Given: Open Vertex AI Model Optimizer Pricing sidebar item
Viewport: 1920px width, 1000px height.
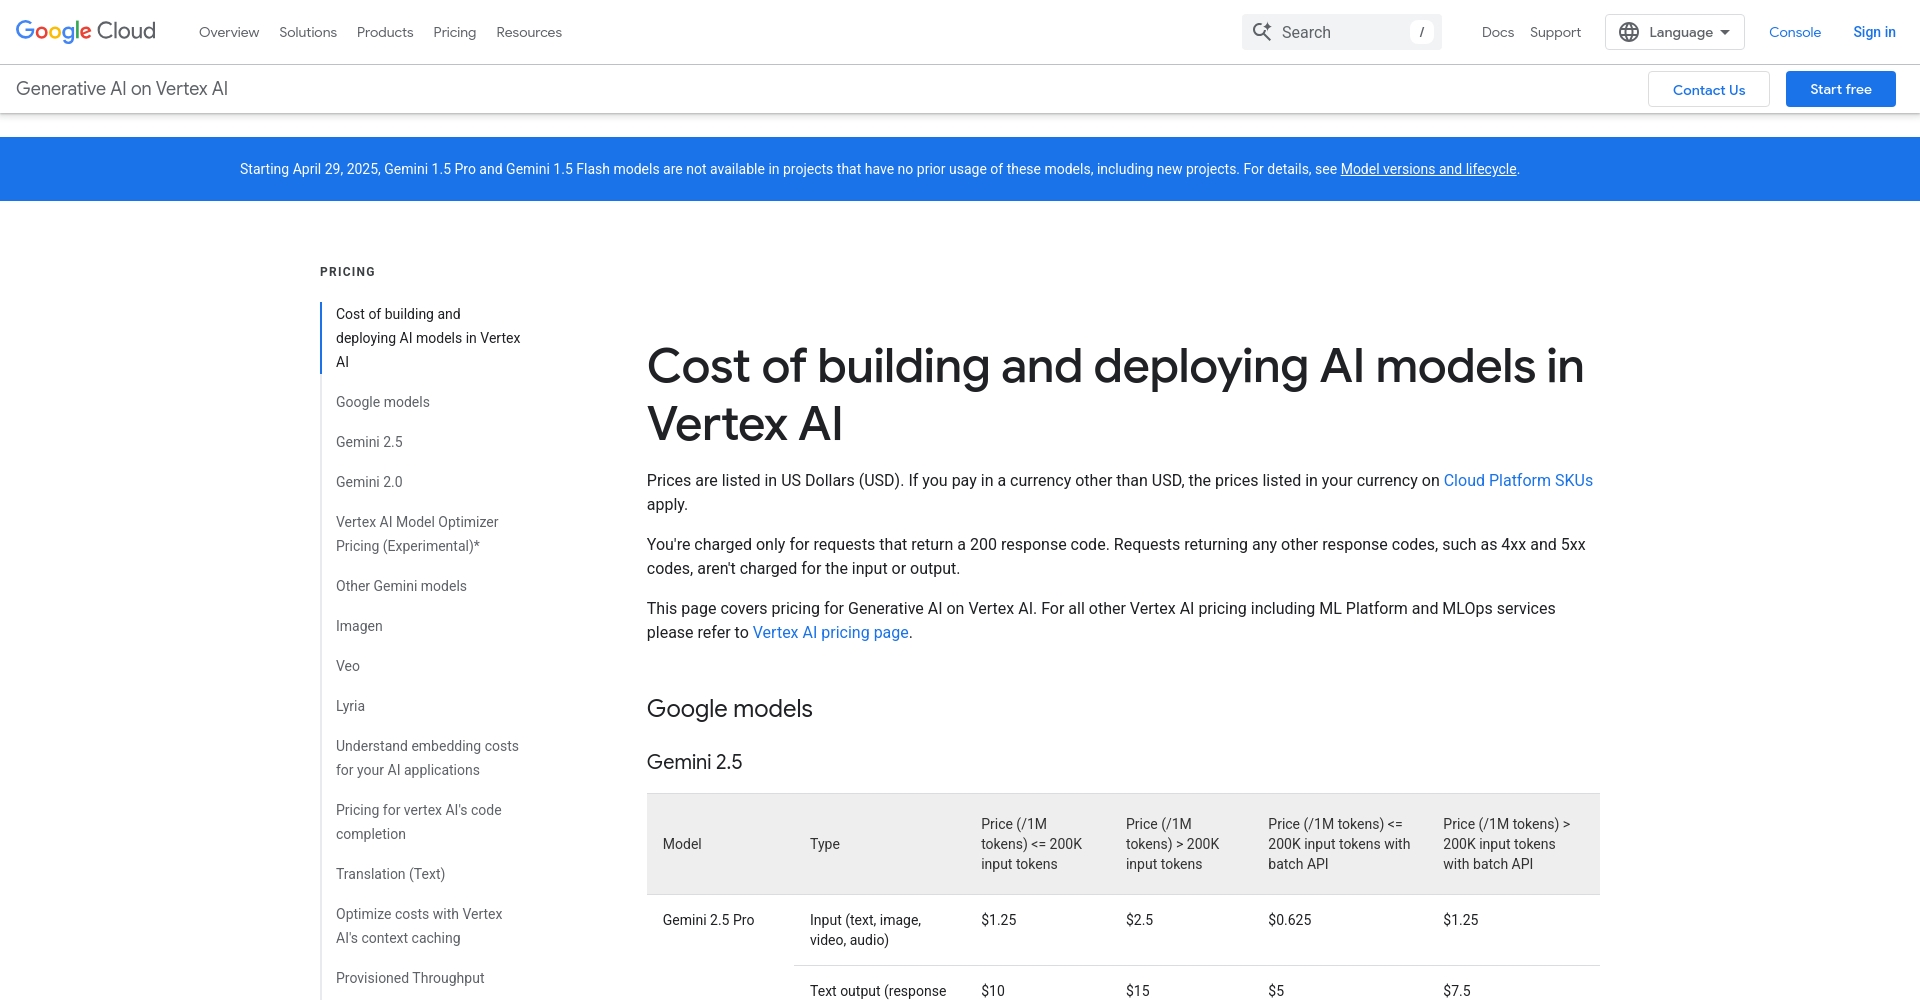Looking at the screenshot, I should (x=417, y=534).
